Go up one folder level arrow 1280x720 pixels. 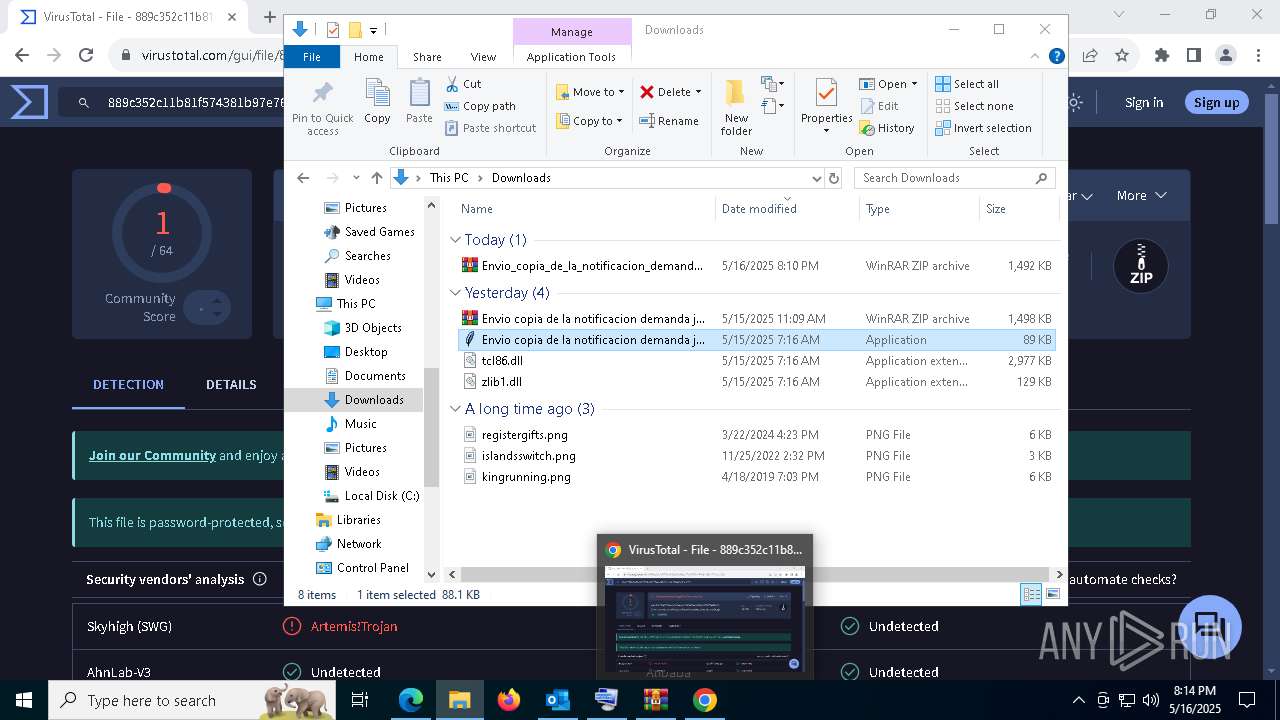pos(376,178)
